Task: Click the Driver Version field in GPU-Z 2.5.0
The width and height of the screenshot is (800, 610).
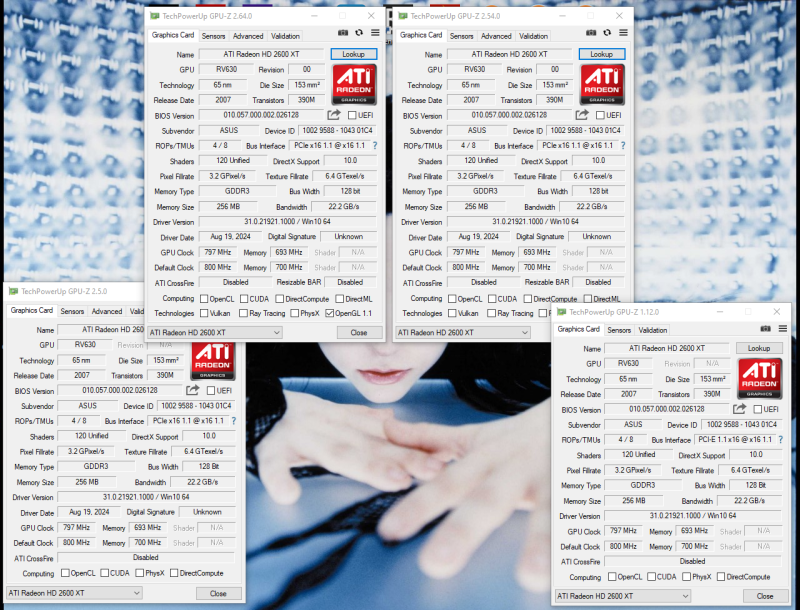Action: coord(146,497)
